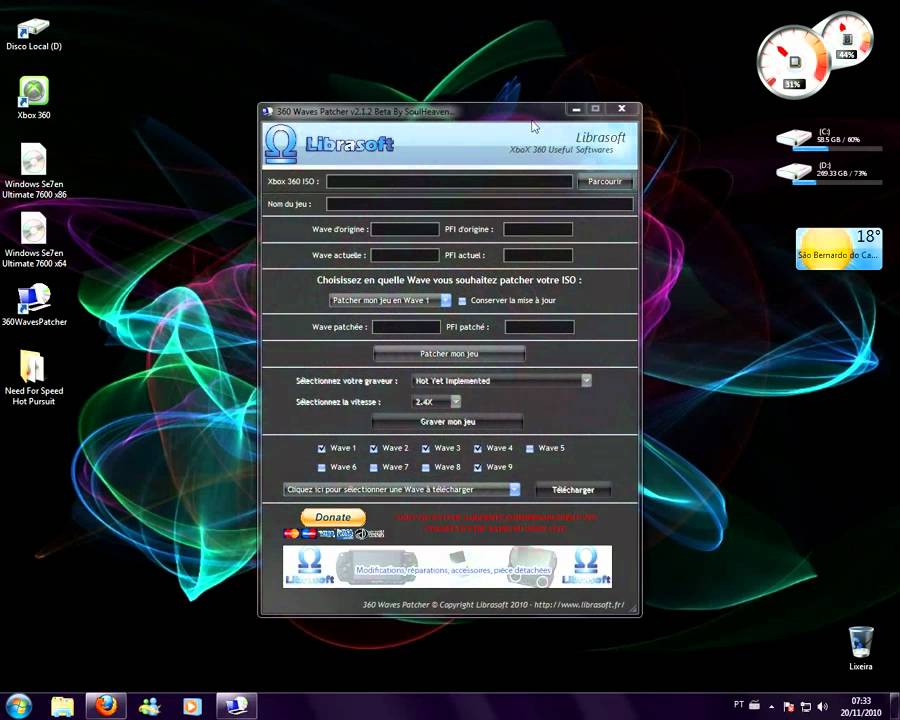Viewport: 900px width, 720px height.
Task: Click the Nom du jeu field
Action: pyautogui.click(x=480, y=204)
